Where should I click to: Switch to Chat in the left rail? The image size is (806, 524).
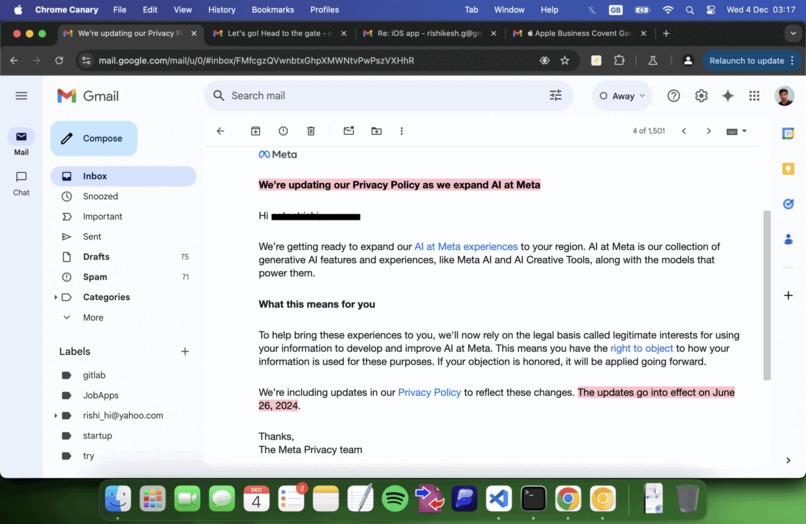tap(21, 183)
